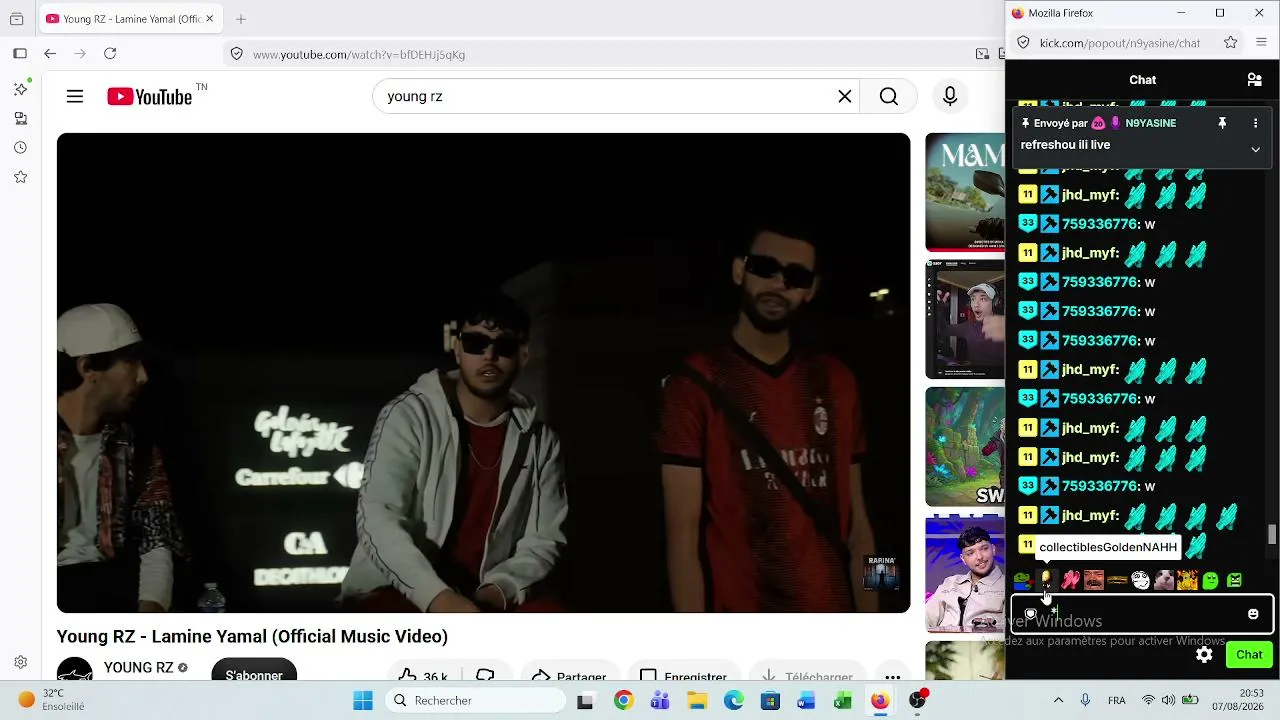Subscribe with the S'abonner button
Viewport: 1280px width, 720px height.
click(254, 675)
